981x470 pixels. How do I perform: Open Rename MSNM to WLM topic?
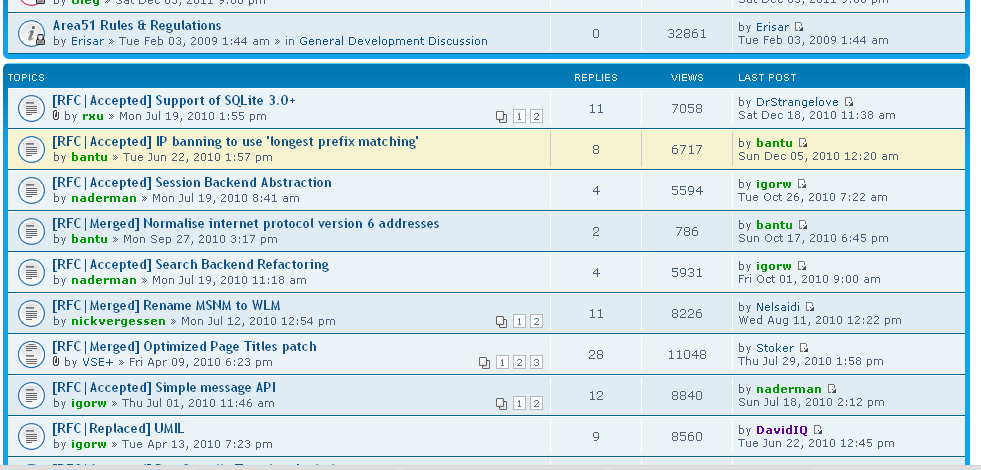click(x=166, y=306)
